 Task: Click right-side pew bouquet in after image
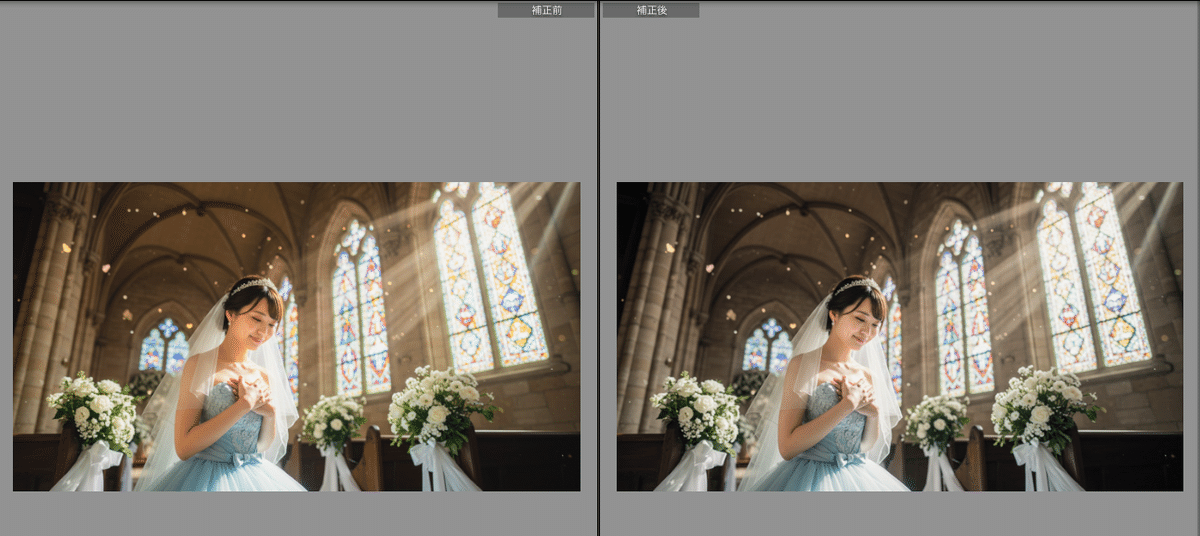[x=1042, y=405]
